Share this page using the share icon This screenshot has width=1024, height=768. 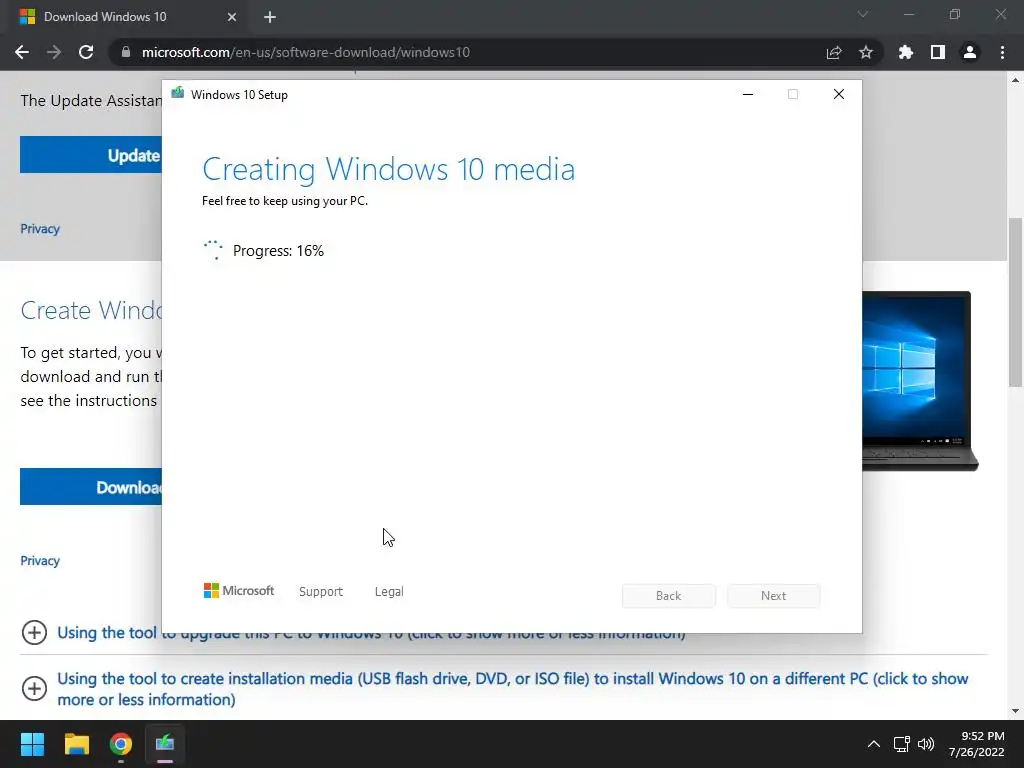(x=833, y=52)
